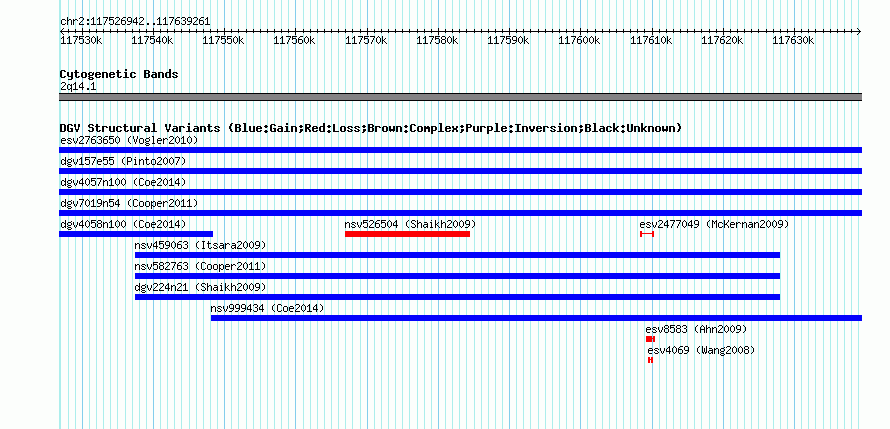Open esv2477049 (McKernan2009) variant label
The width and height of the screenshot is (890, 429).
(714, 224)
